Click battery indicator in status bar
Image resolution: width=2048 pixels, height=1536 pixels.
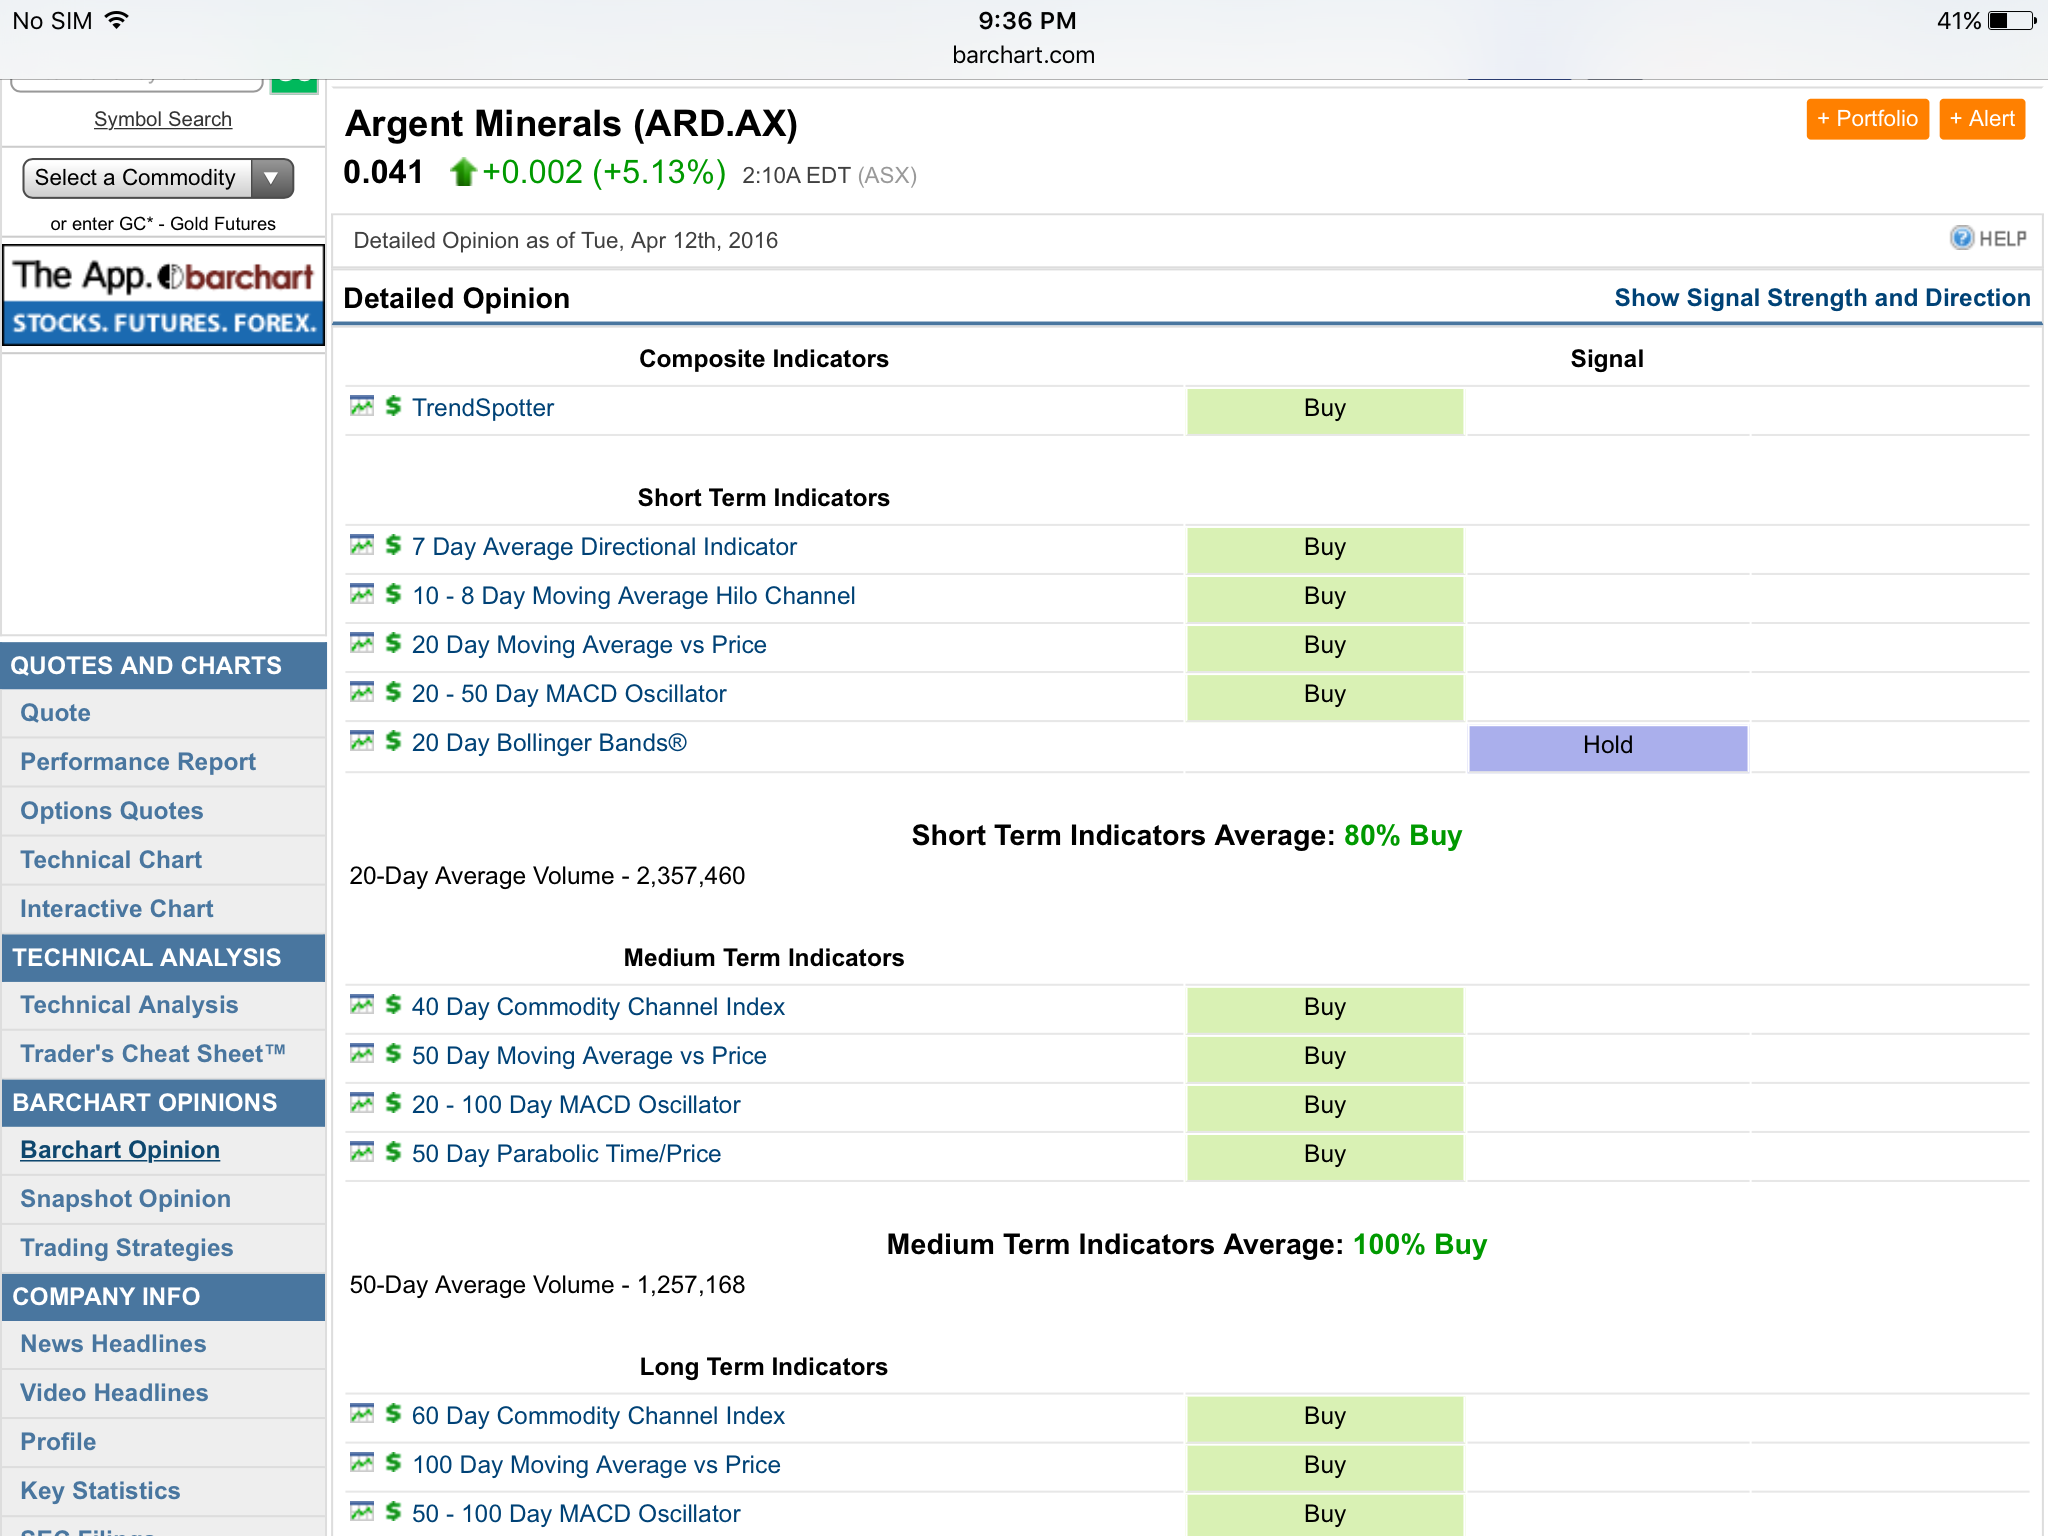[x=2012, y=21]
